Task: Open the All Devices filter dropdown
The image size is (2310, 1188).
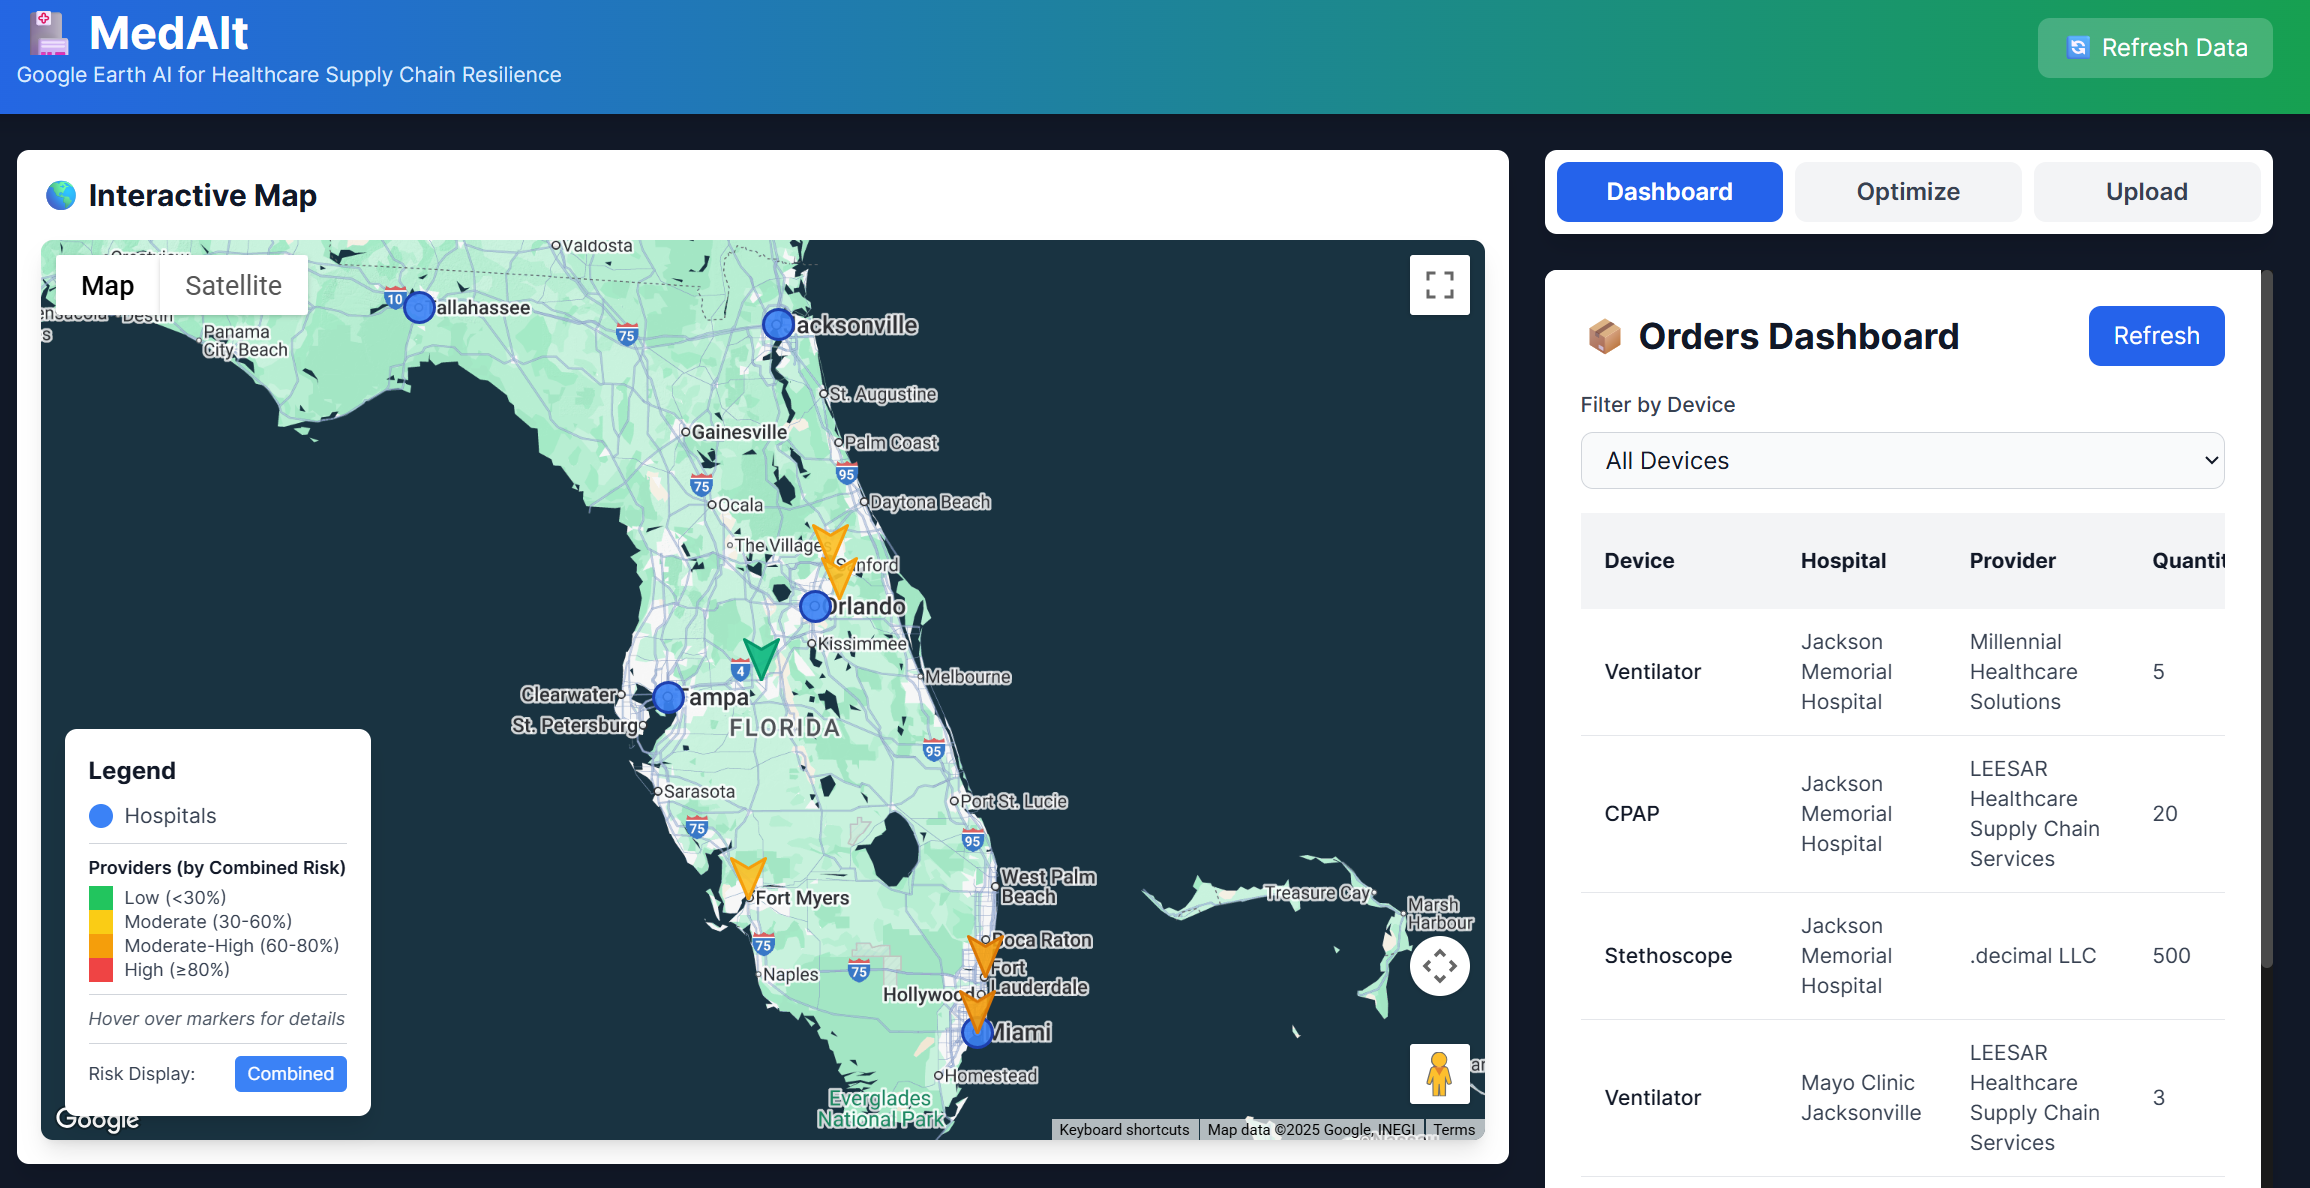Action: pyautogui.click(x=1902, y=461)
